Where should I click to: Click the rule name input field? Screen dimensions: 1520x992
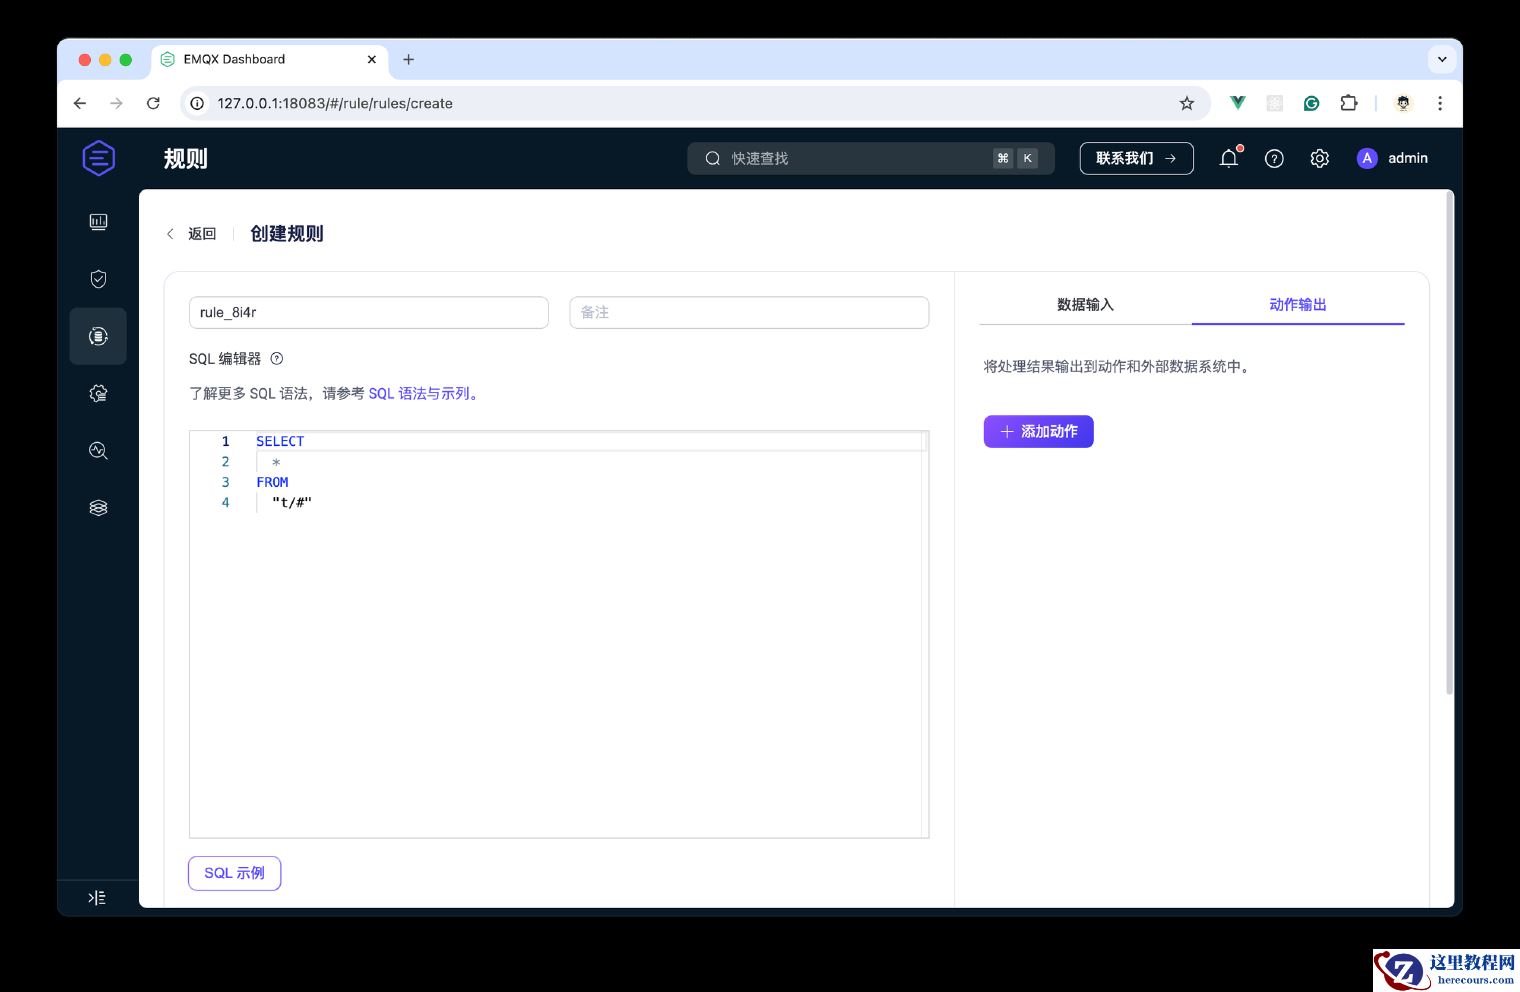[x=368, y=312]
